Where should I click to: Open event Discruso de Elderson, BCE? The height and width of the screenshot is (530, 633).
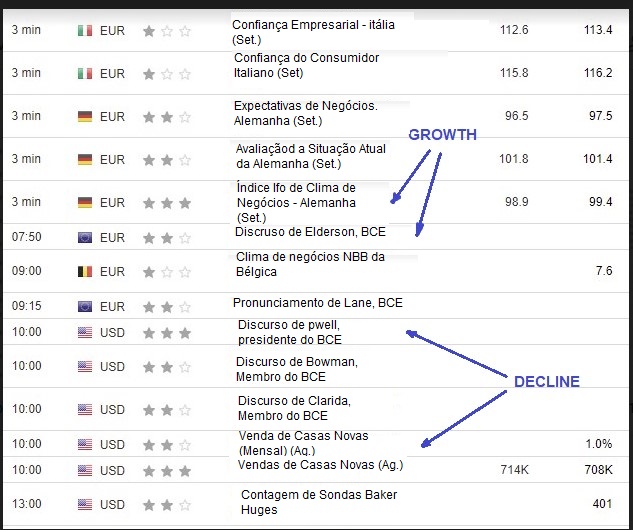pos(310,232)
